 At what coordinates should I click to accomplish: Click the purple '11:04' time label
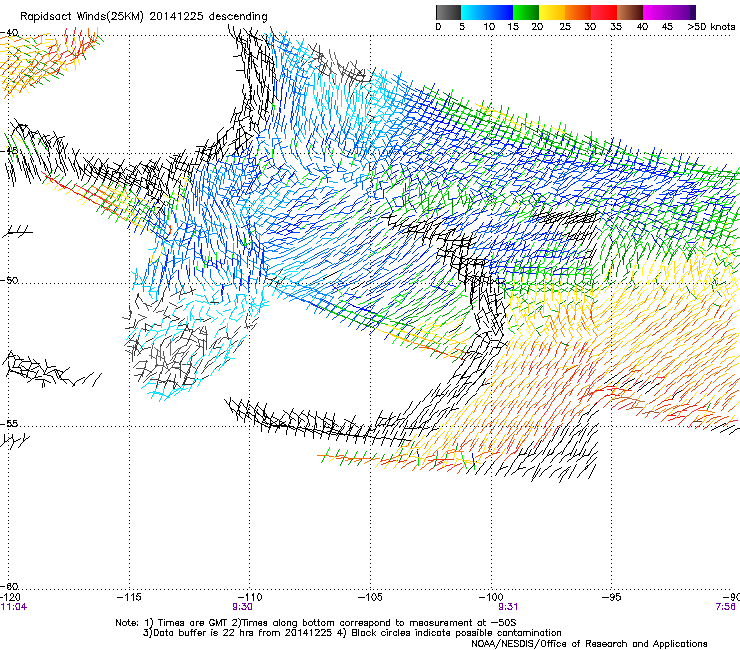pyautogui.click(x=14, y=607)
